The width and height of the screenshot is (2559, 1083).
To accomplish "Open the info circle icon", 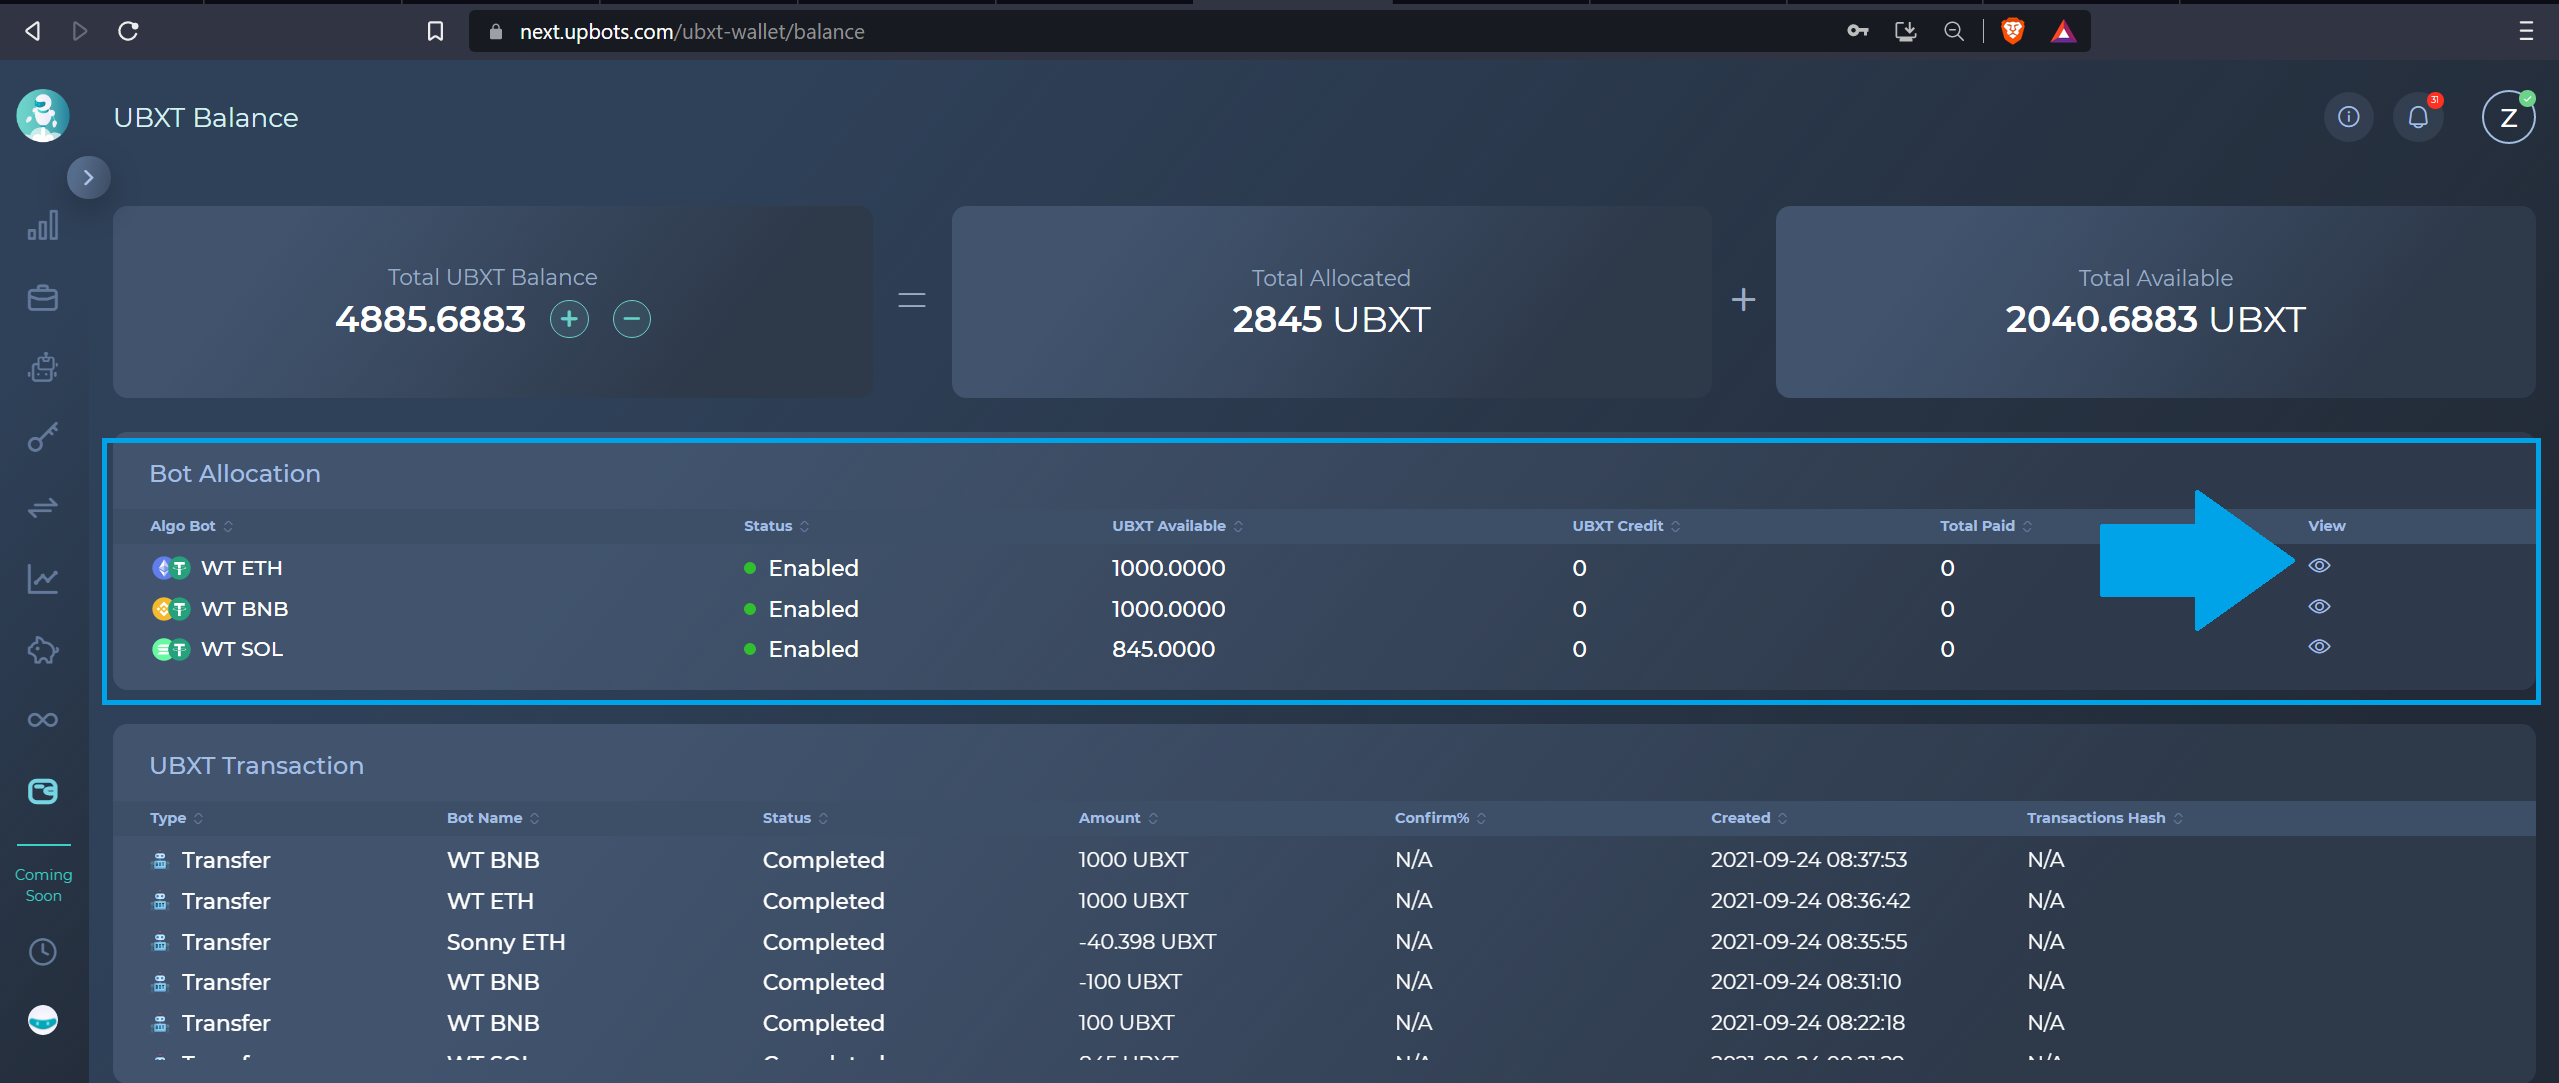I will point(2348,117).
